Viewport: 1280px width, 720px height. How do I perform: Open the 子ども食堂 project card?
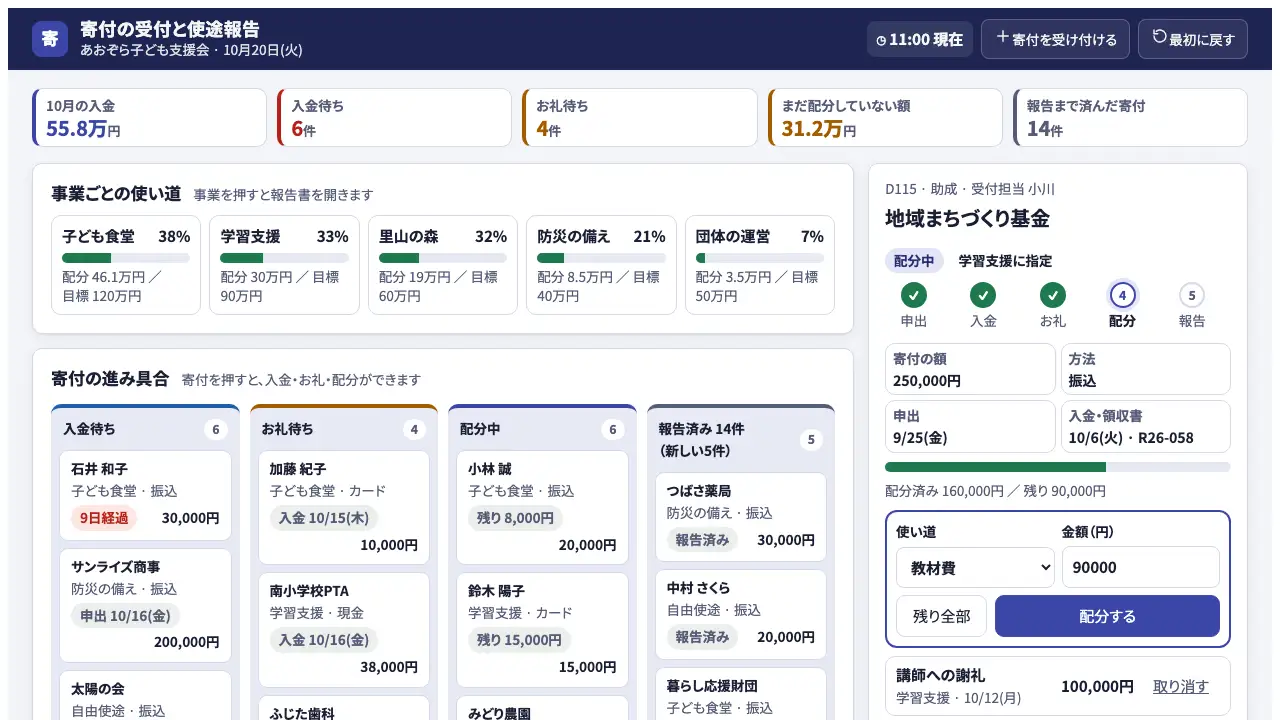pyautogui.click(x=126, y=265)
